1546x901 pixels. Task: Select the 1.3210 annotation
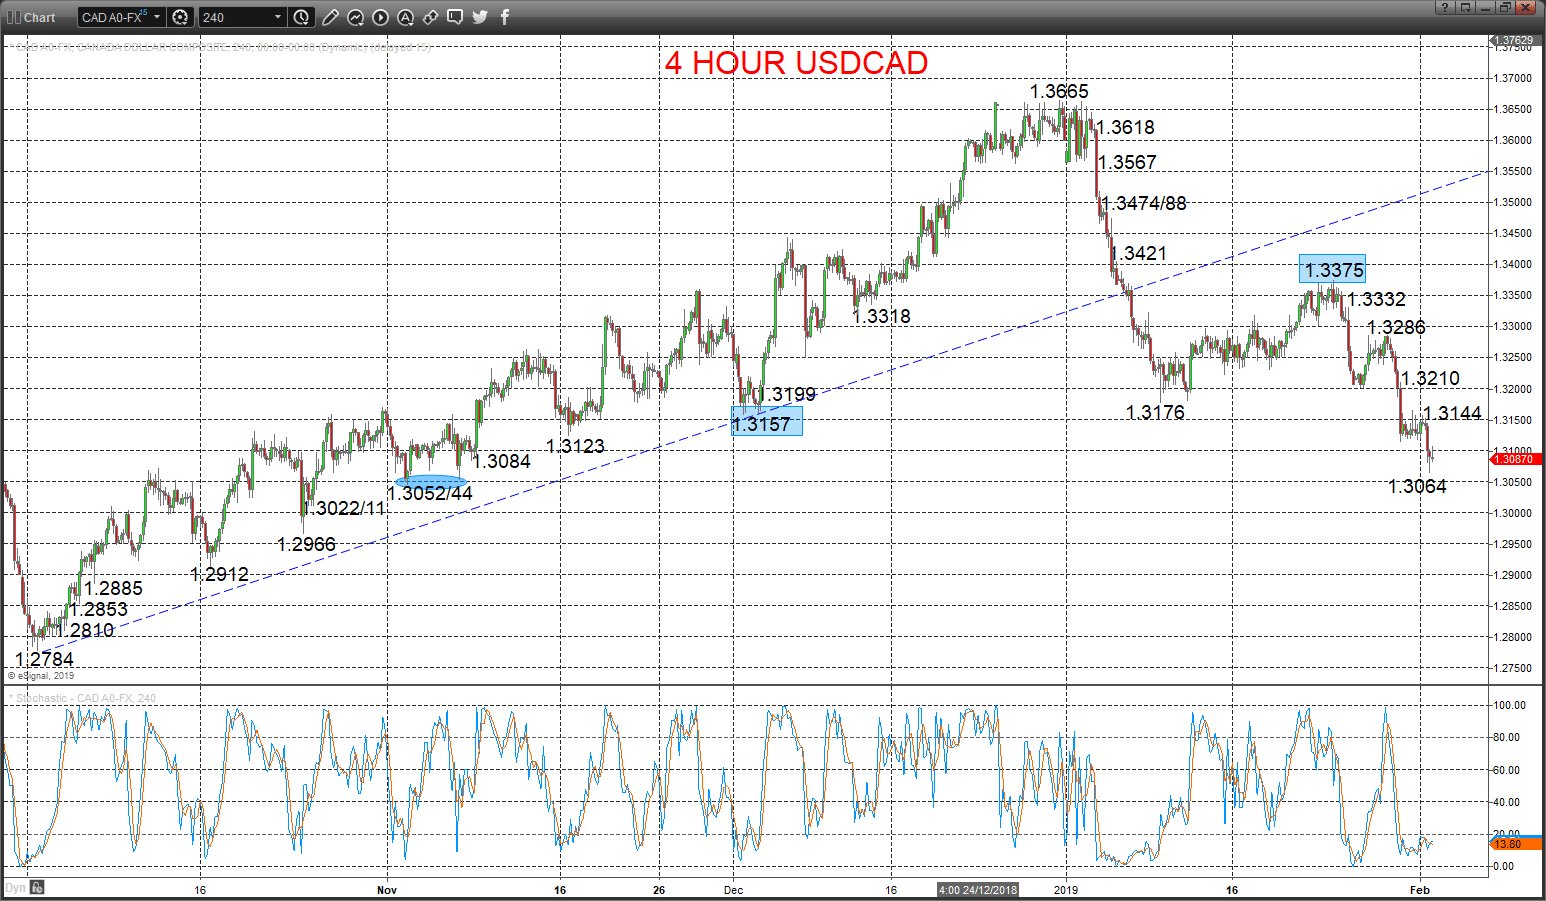tap(1430, 378)
